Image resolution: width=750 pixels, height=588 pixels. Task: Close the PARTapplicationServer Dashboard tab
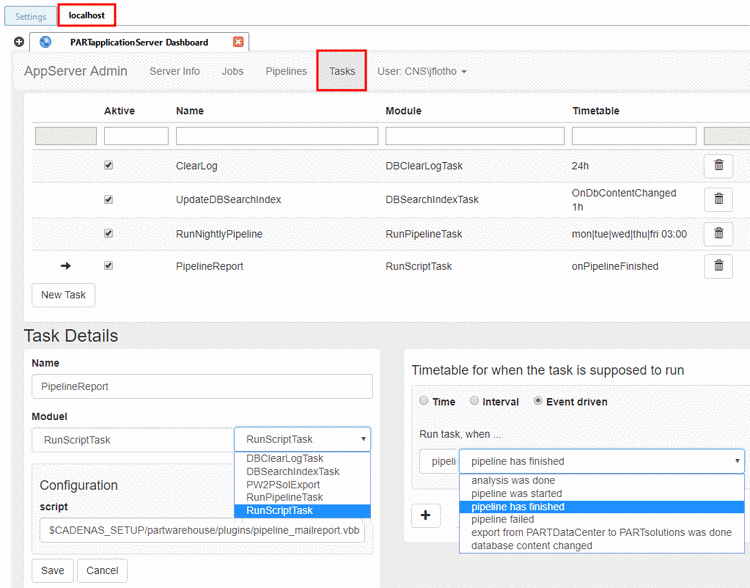click(238, 42)
